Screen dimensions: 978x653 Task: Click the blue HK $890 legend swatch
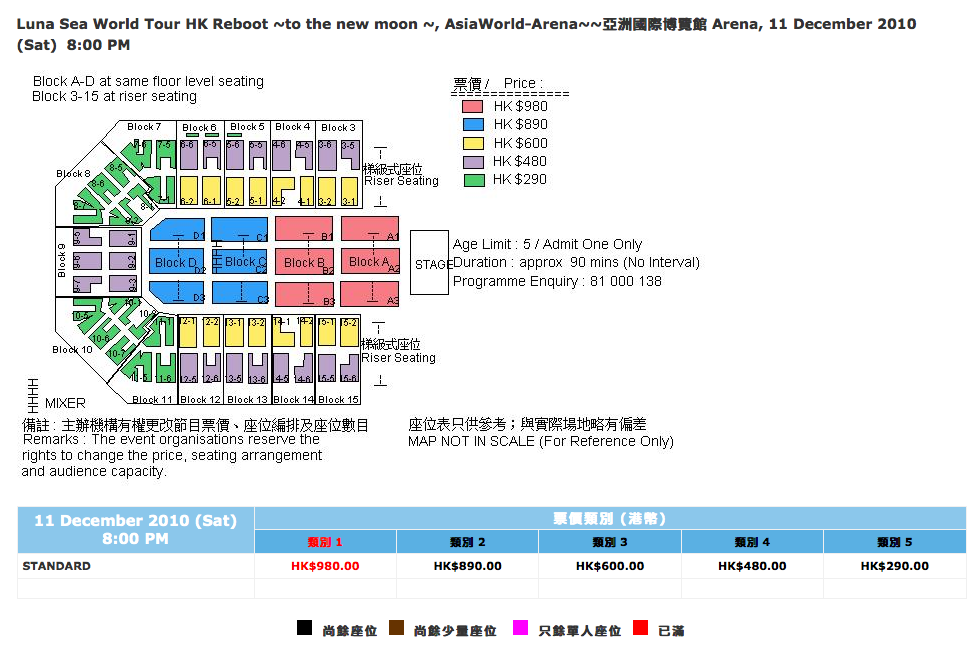(x=473, y=125)
